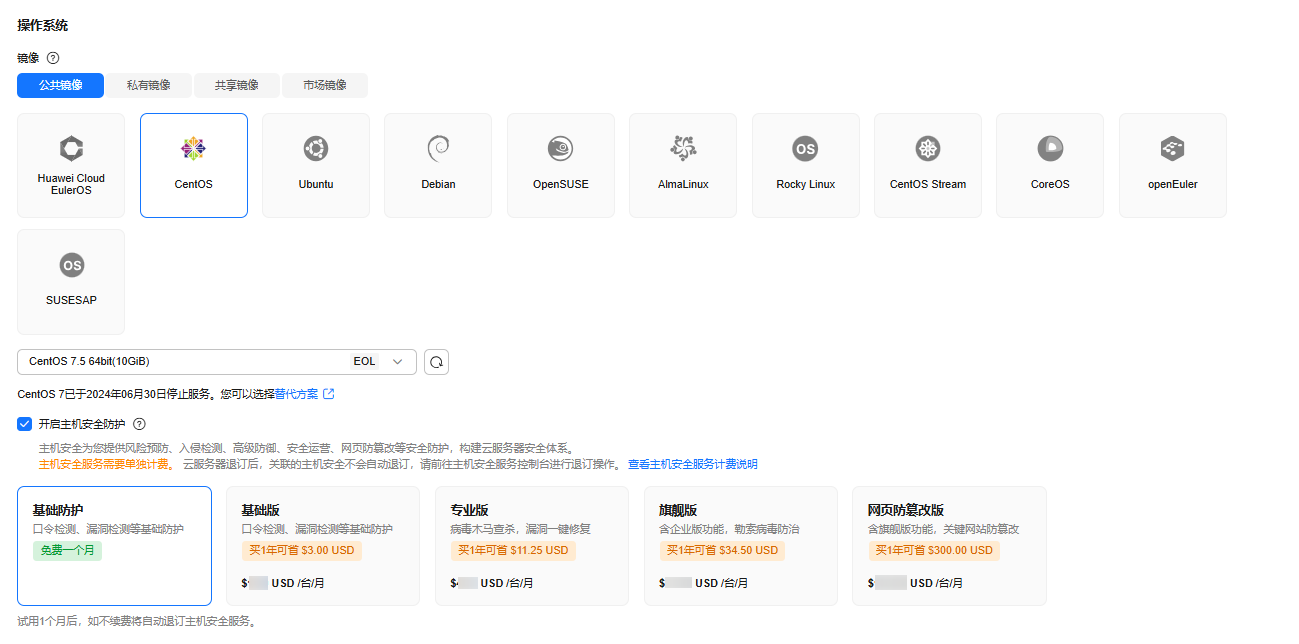The image size is (1299, 644).
Task: Click the 主机安全服务需要单独计费 warning text
Action: [x=104, y=464]
